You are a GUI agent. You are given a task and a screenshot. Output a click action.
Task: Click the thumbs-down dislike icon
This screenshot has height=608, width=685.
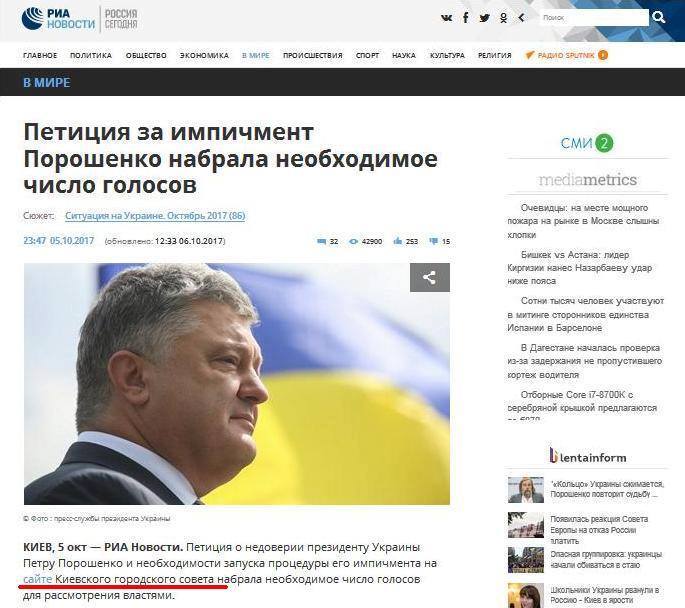pyautogui.click(x=433, y=241)
